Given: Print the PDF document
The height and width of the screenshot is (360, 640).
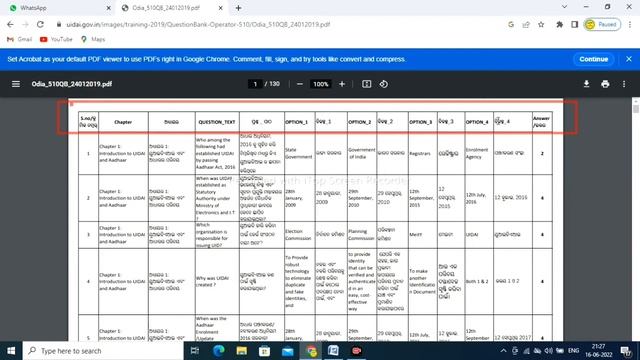Looking at the screenshot, I should tap(605, 84).
